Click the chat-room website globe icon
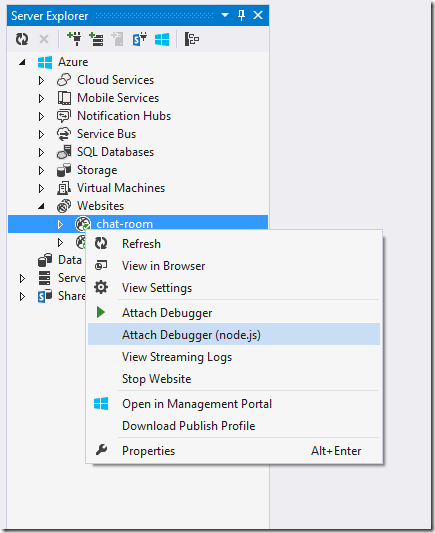 83,224
